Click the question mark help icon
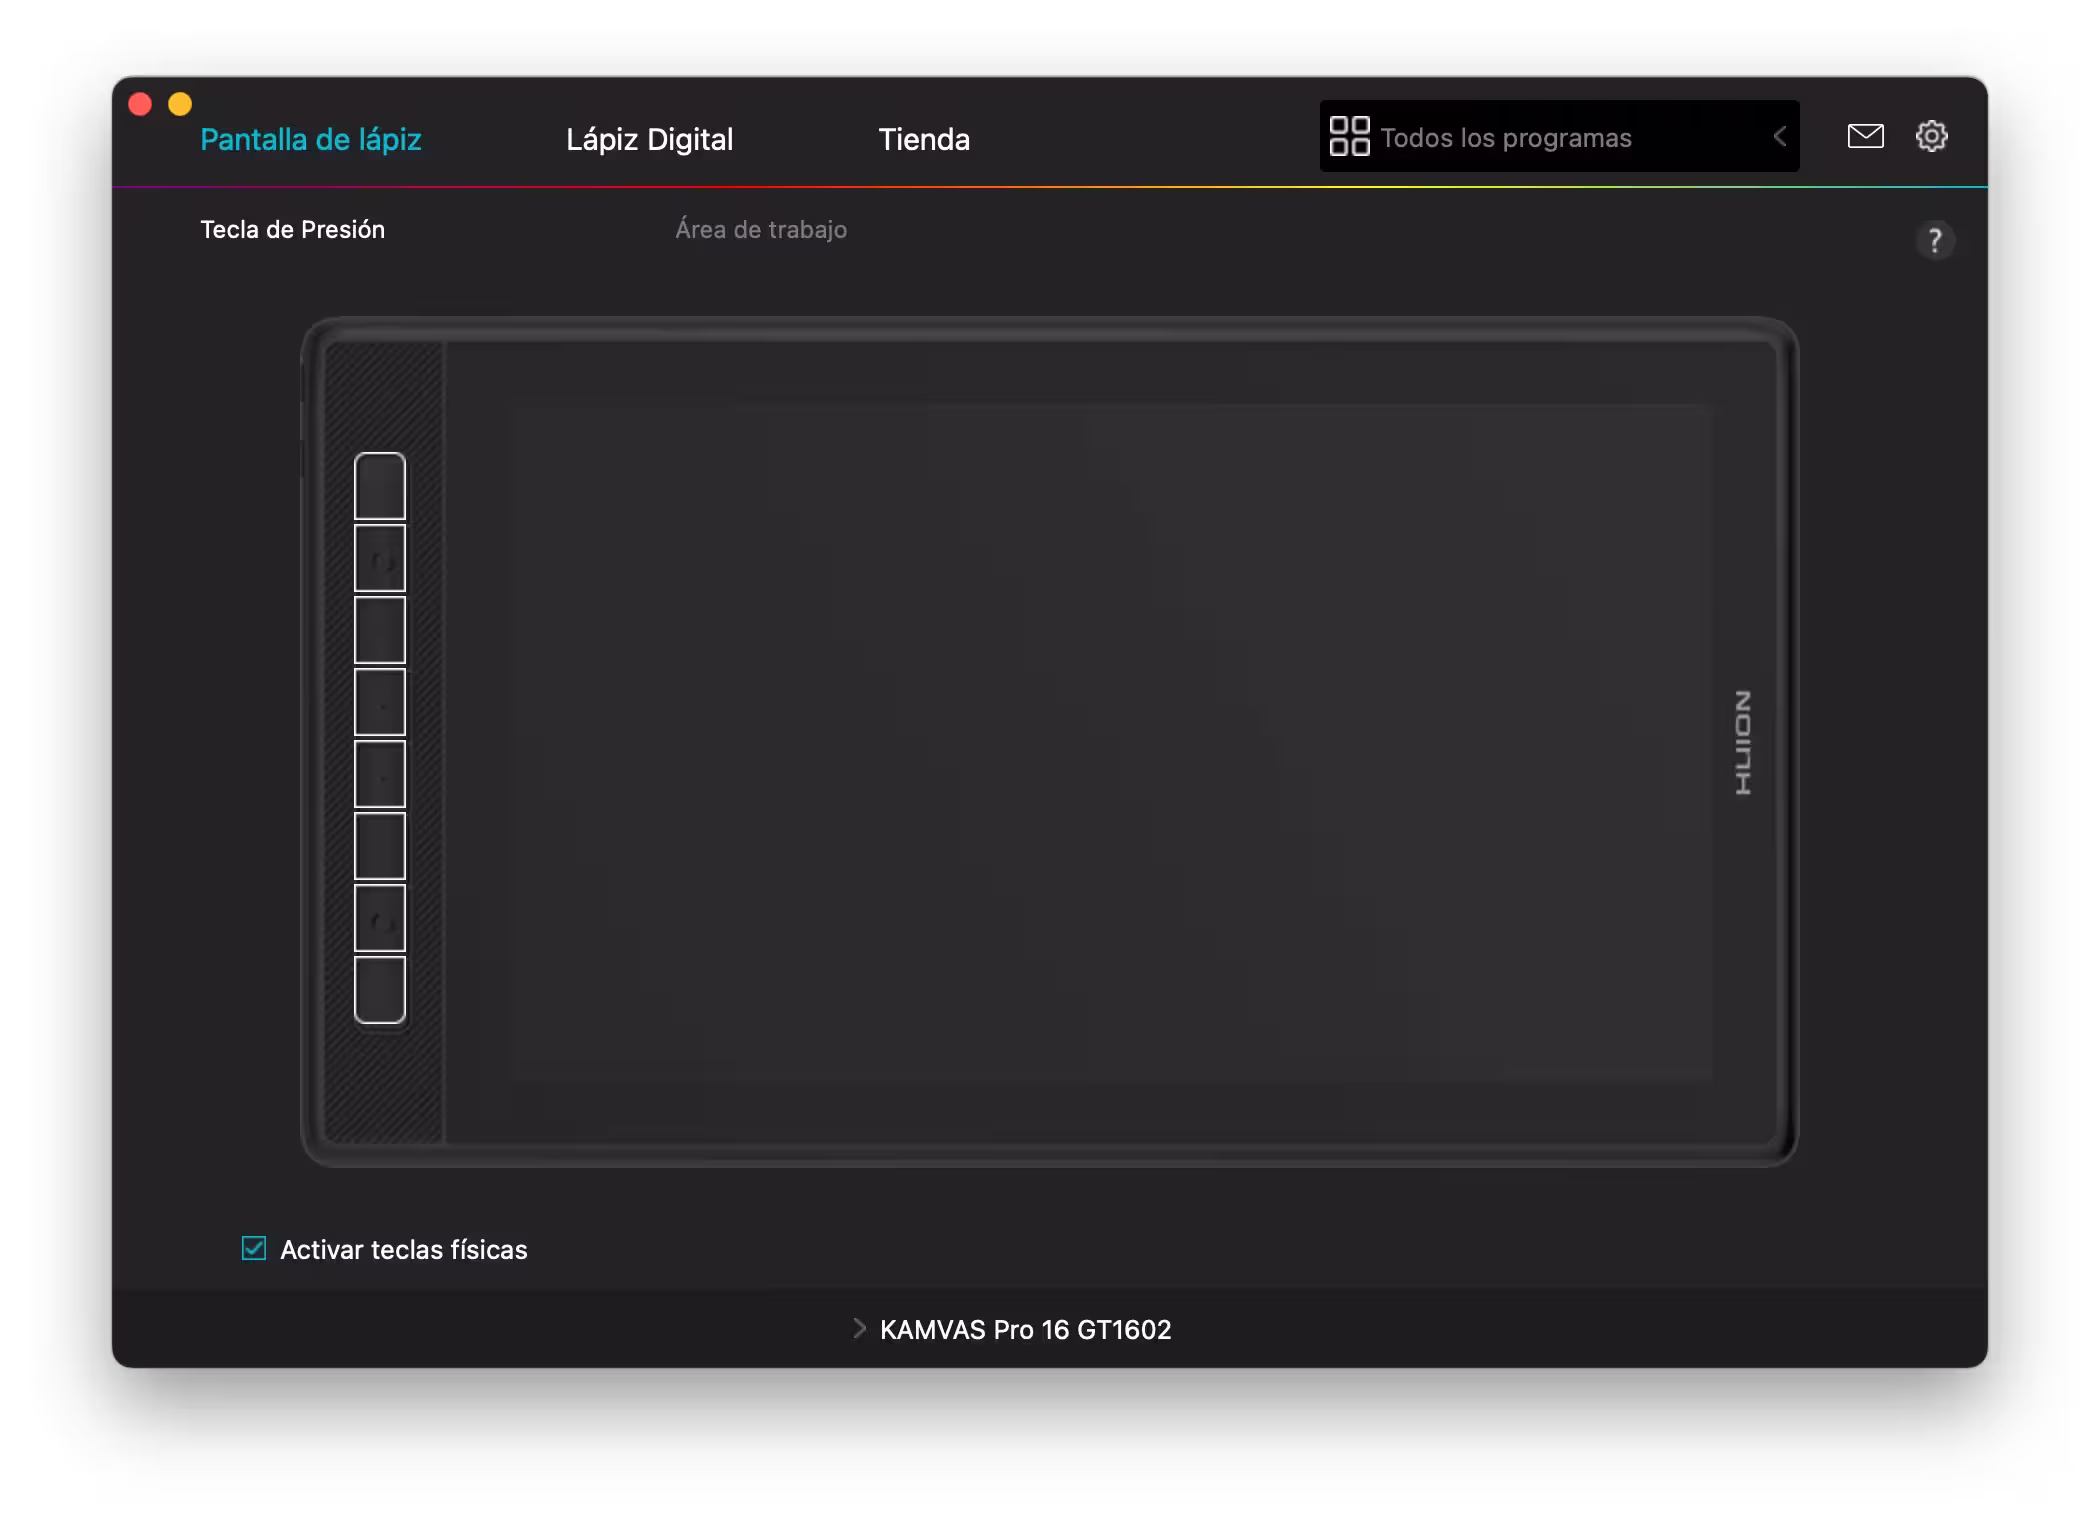The width and height of the screenshot is (2100, 1516). click(x=1935, y=241)
